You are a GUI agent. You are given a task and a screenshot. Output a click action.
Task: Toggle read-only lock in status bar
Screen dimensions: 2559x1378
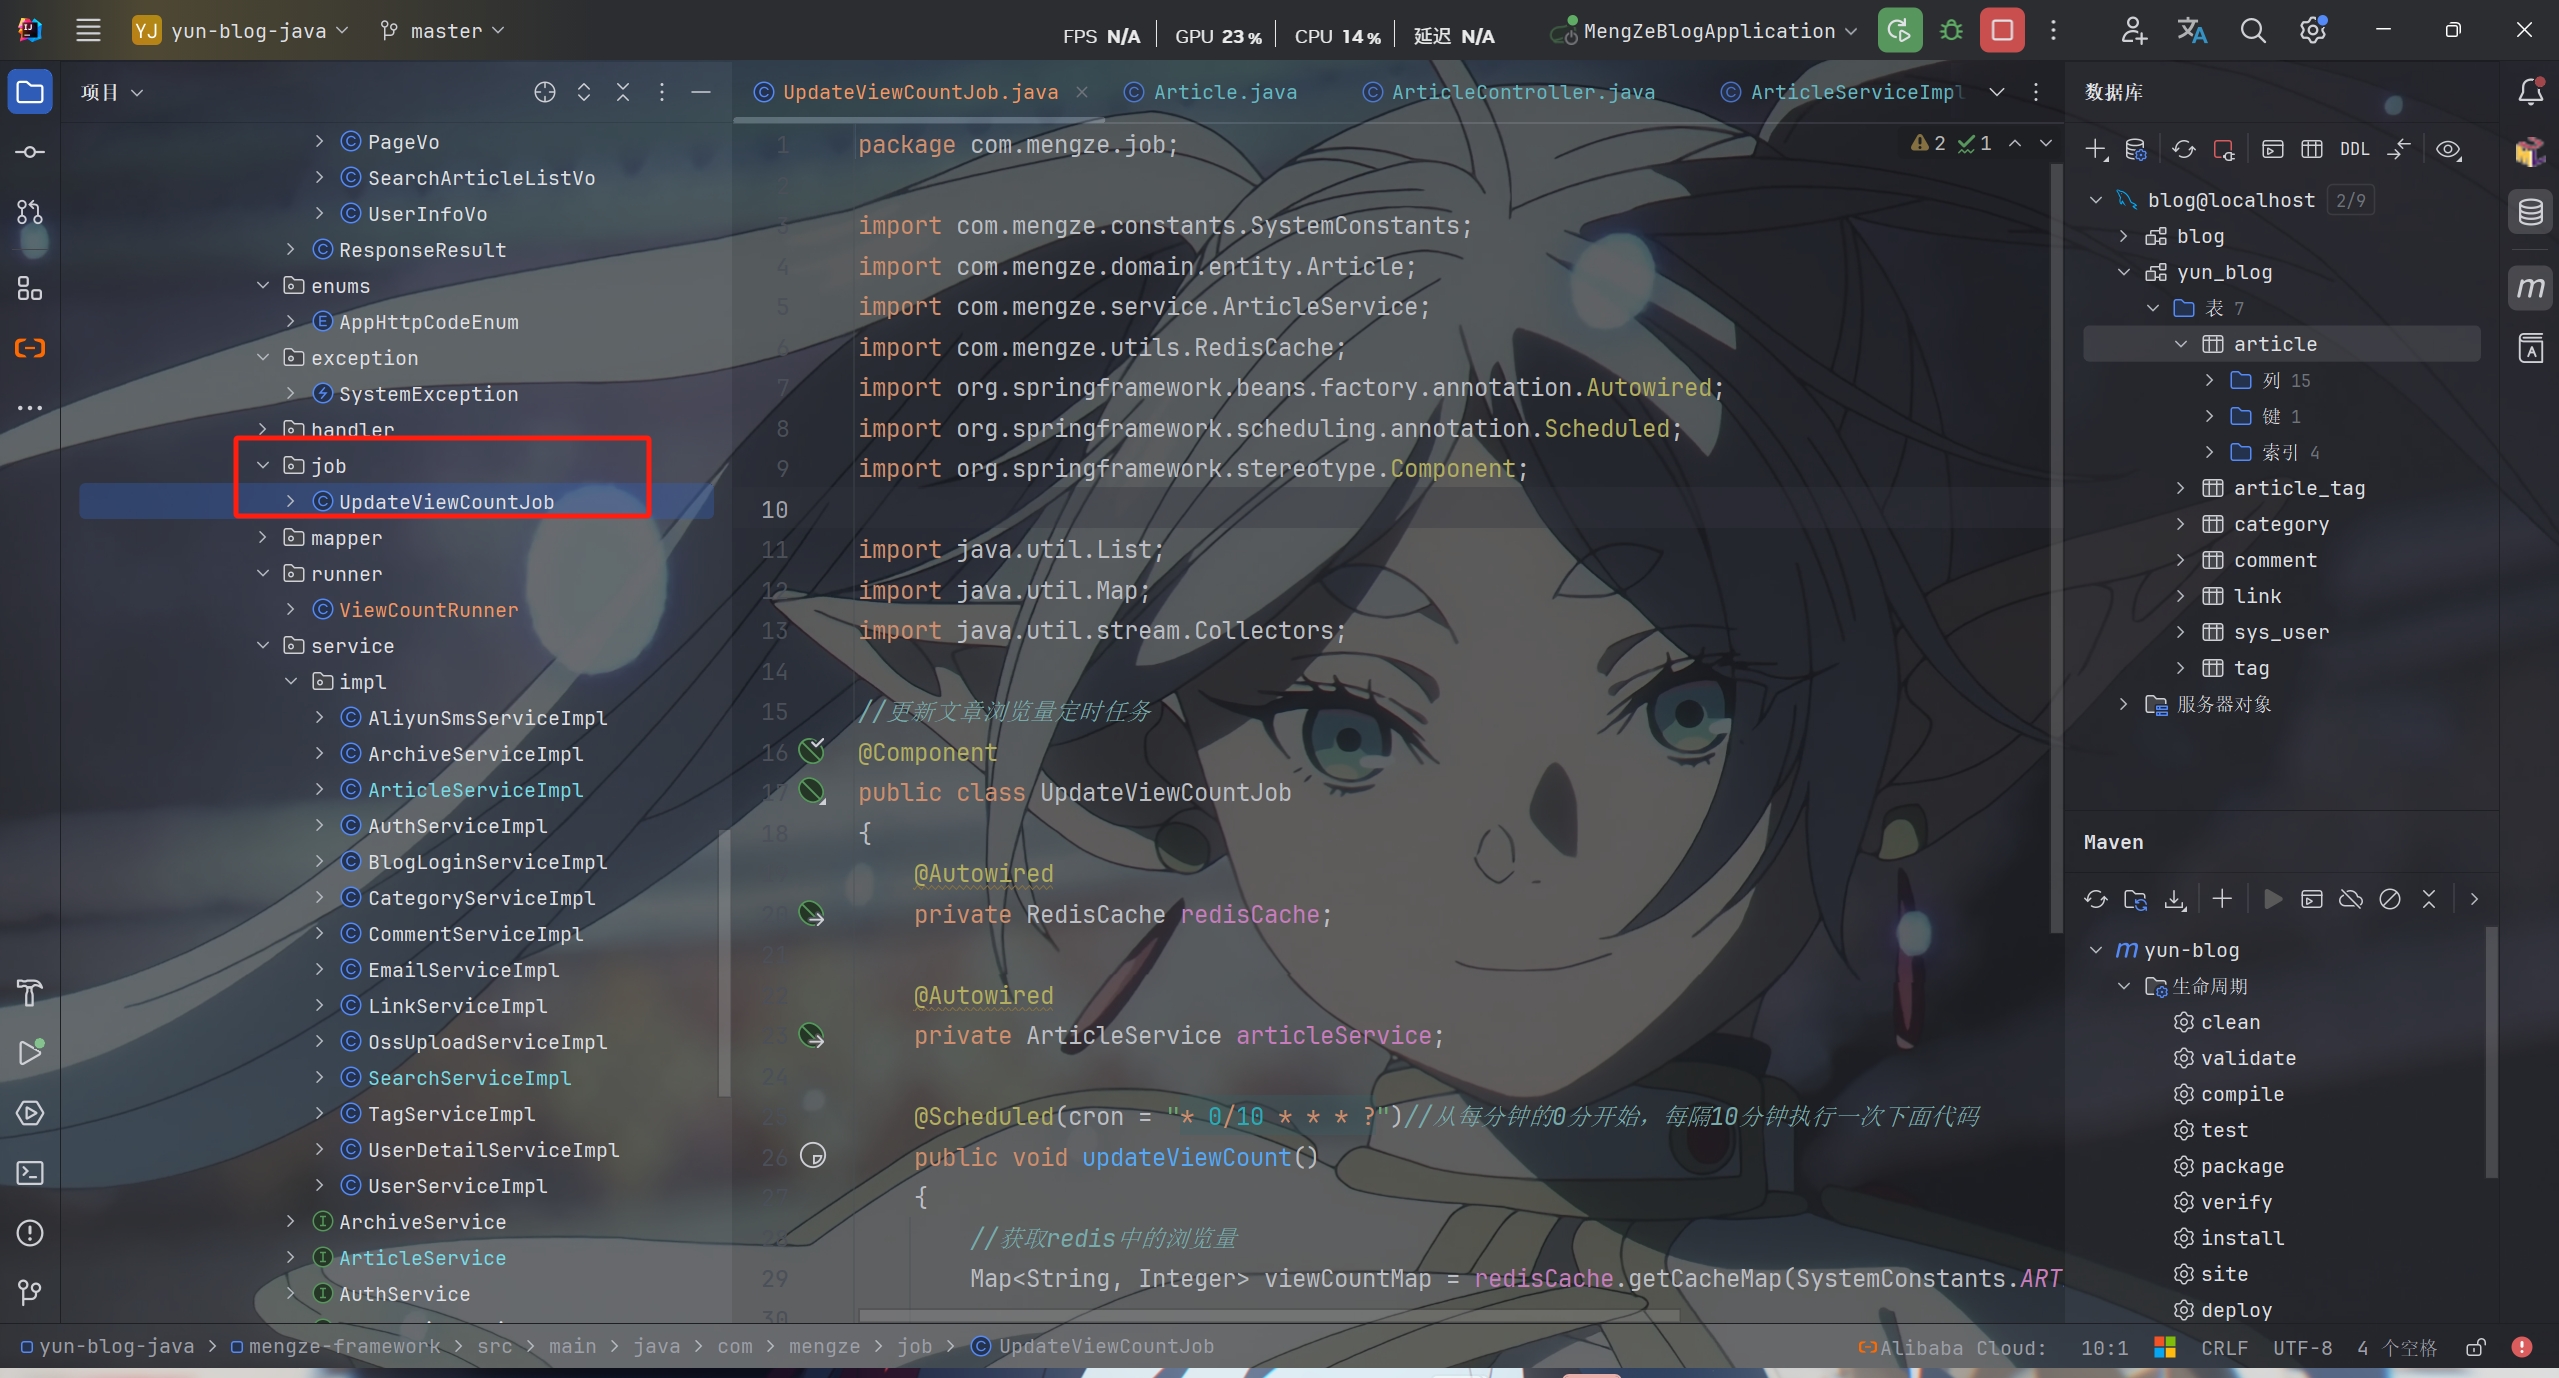click(x=2475, y=1348)
